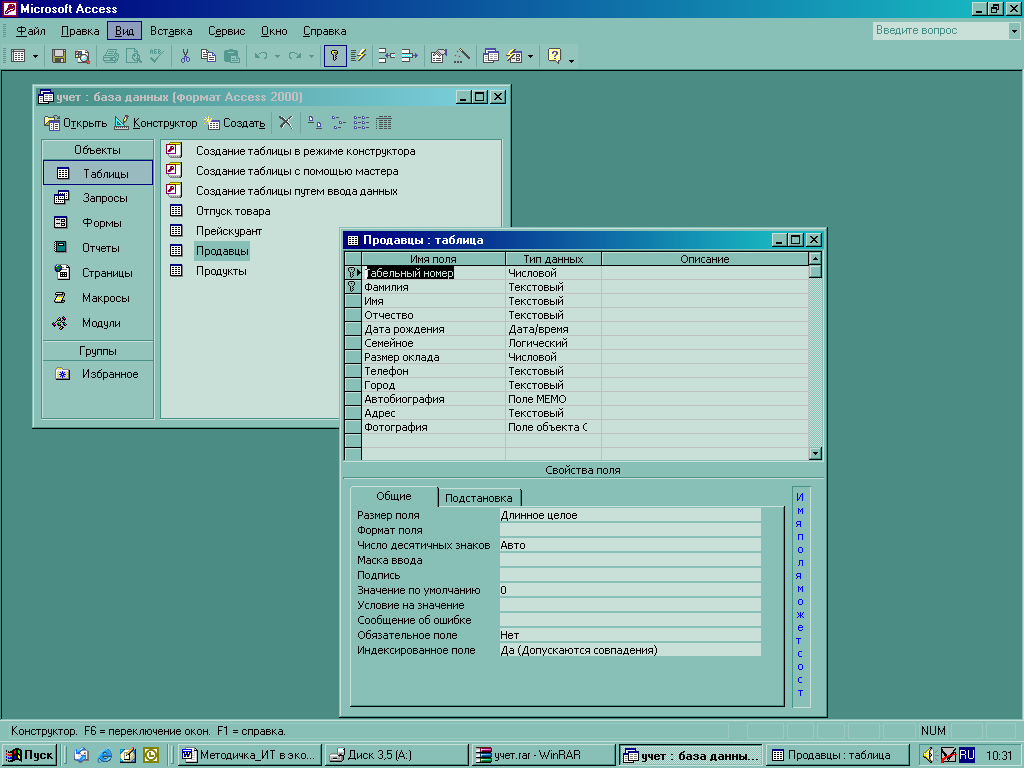
Task: Open the Indexes toolbar icon
Action: click(359, 56)
